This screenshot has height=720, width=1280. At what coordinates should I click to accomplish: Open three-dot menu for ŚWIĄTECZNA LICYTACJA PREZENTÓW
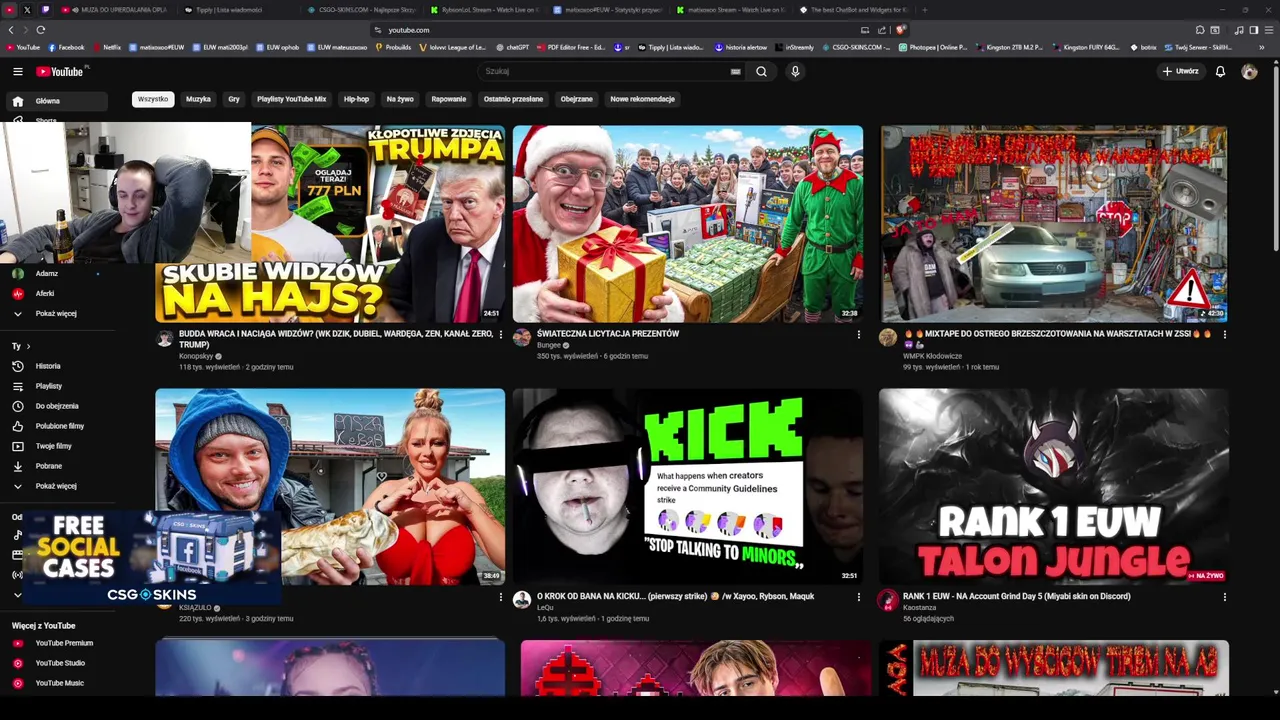[858, 334]
